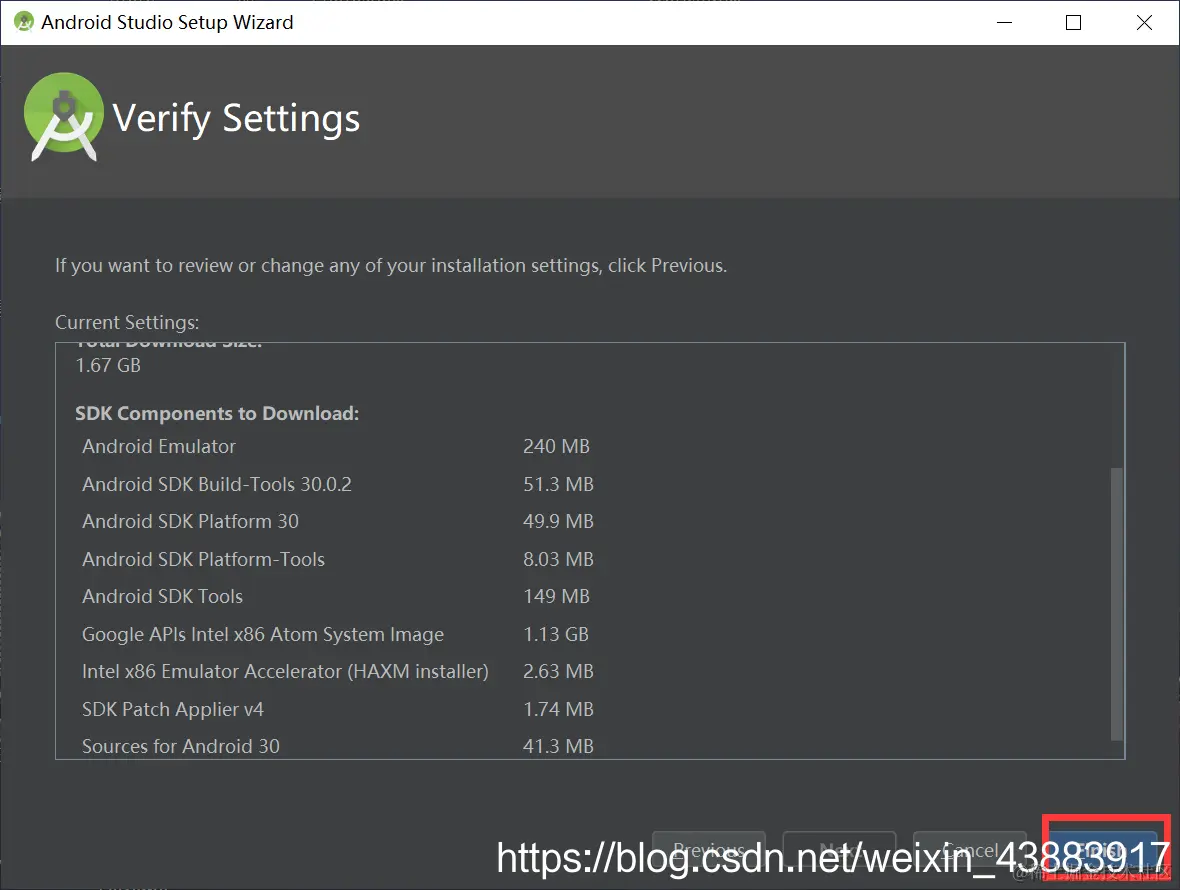1180x890 pixels.
Task: Click the "Android Studio Setup Wizard" window title
Action: (x=167, y=23)
